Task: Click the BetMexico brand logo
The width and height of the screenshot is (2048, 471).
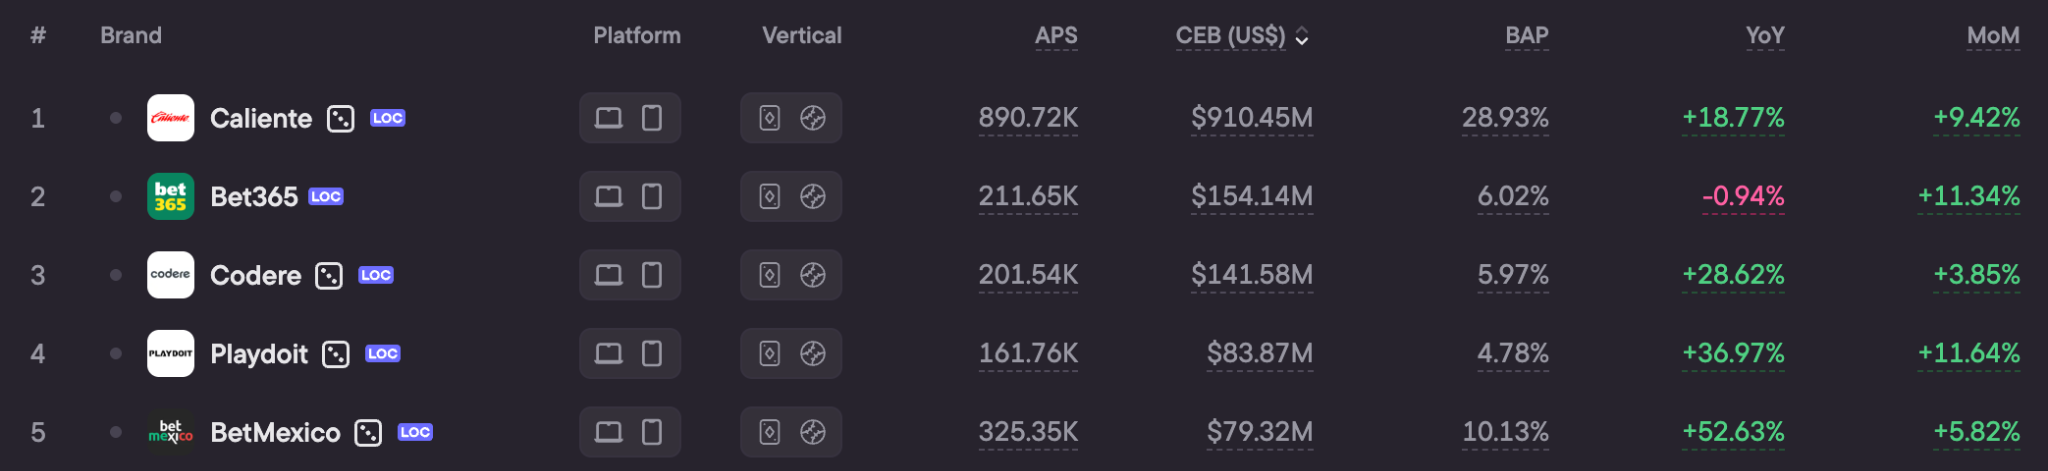Action: click(x=170, y=432)
